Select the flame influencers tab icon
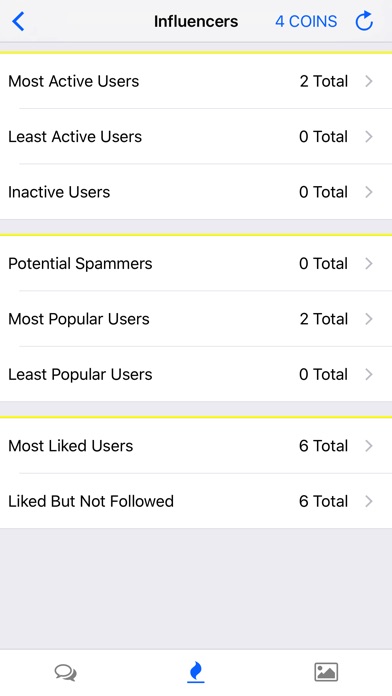 pyautogui.click(x=196, y=672)
